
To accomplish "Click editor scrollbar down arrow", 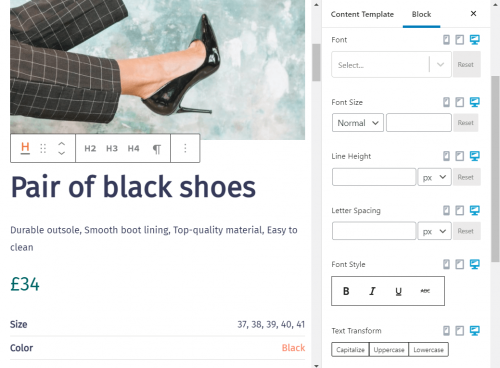I will coord(316,365).
